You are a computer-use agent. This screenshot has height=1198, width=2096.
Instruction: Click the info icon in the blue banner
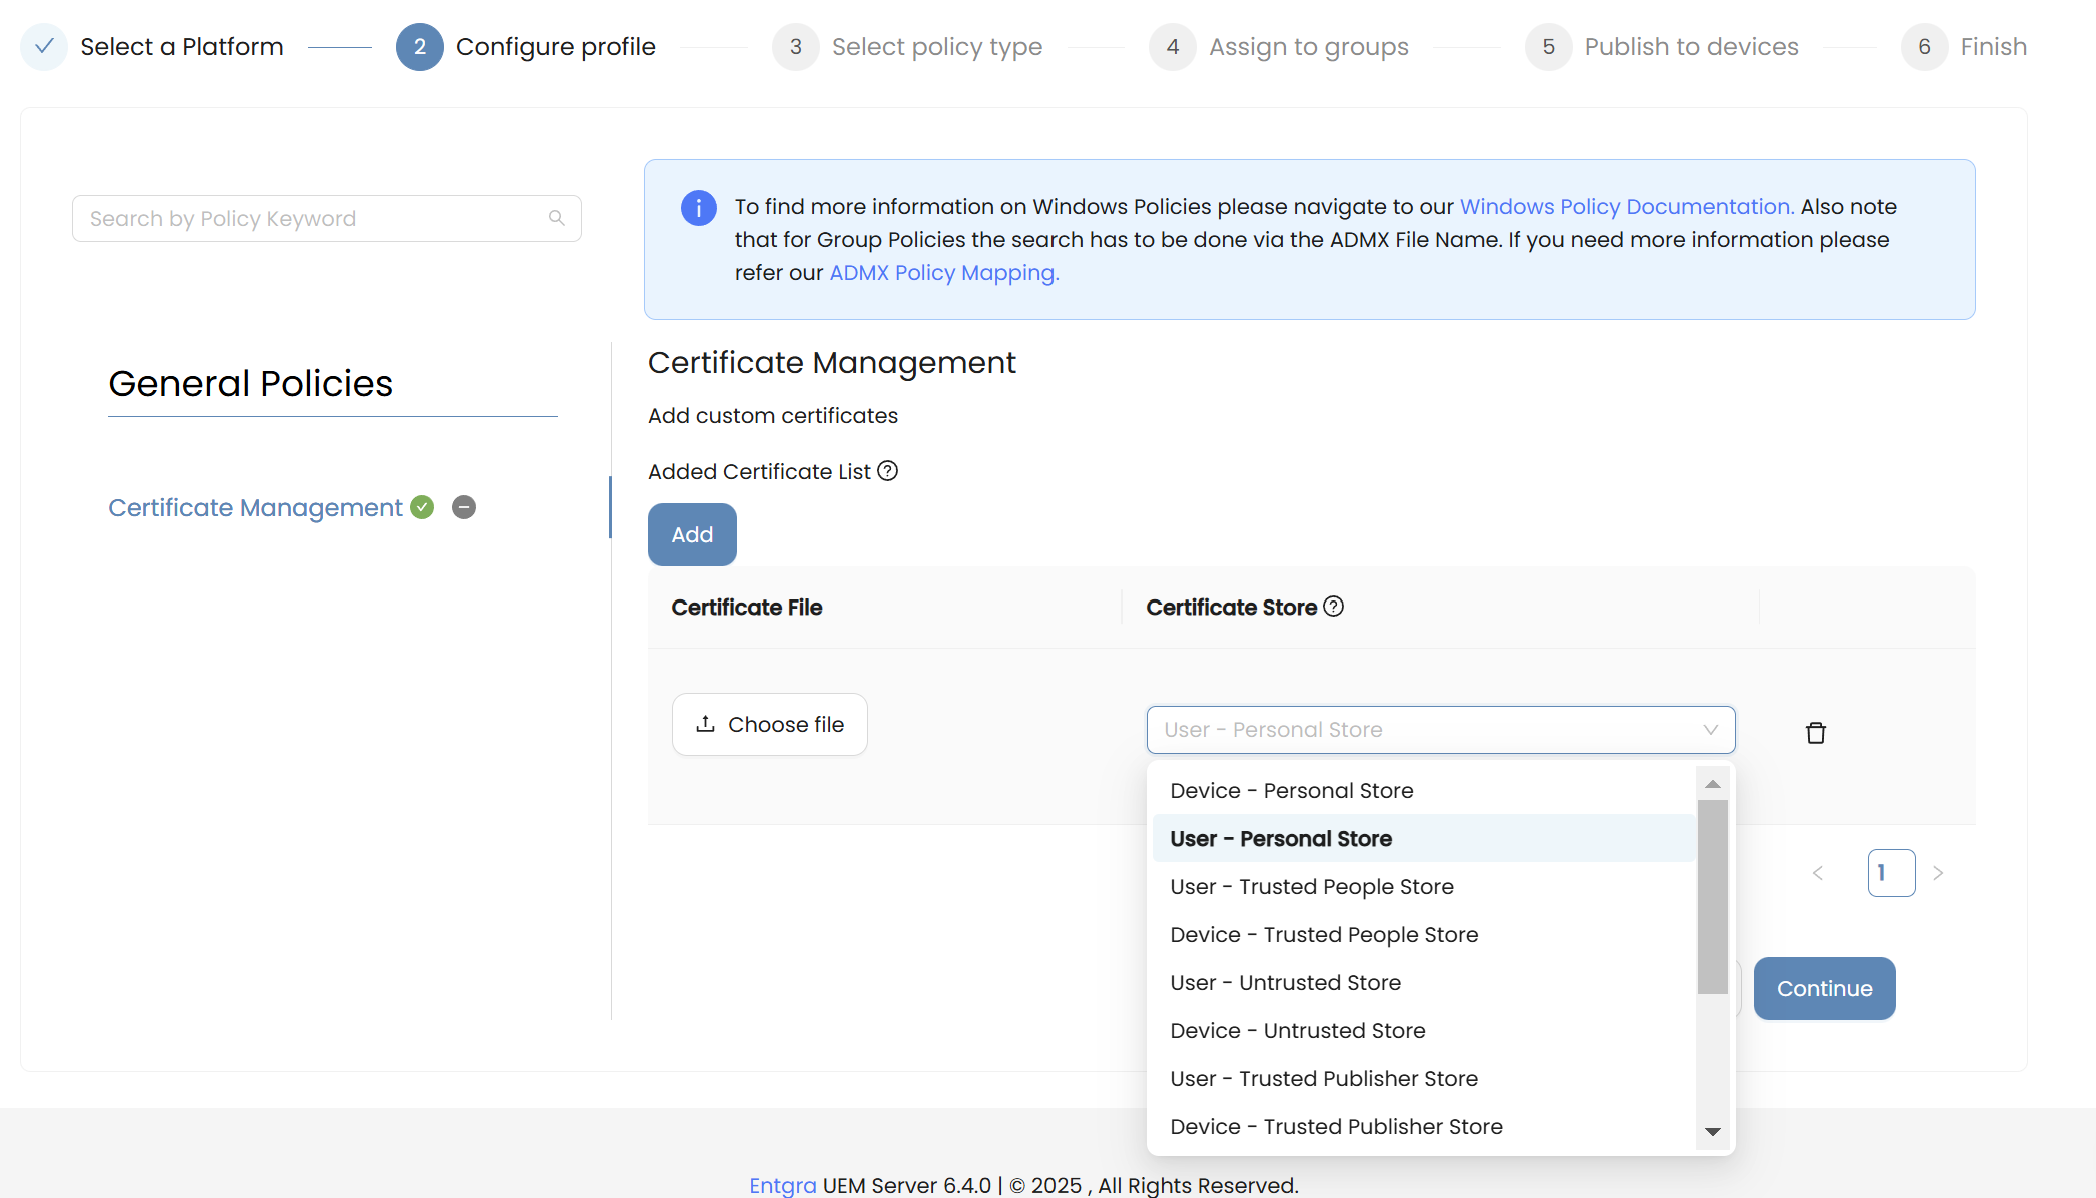click(699, 208)
